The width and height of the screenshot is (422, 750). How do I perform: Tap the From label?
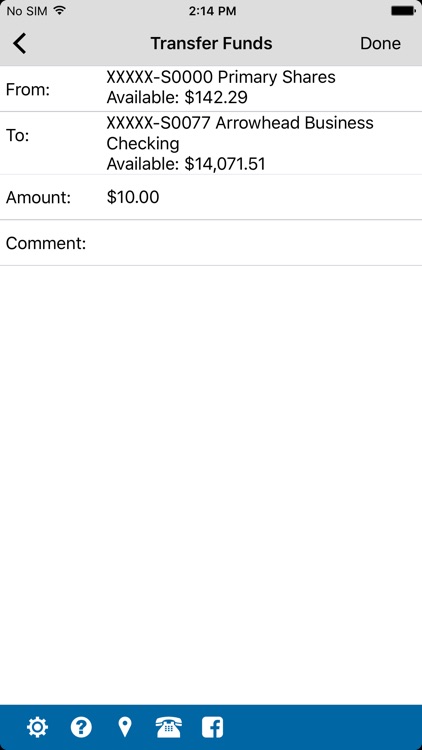28,89
